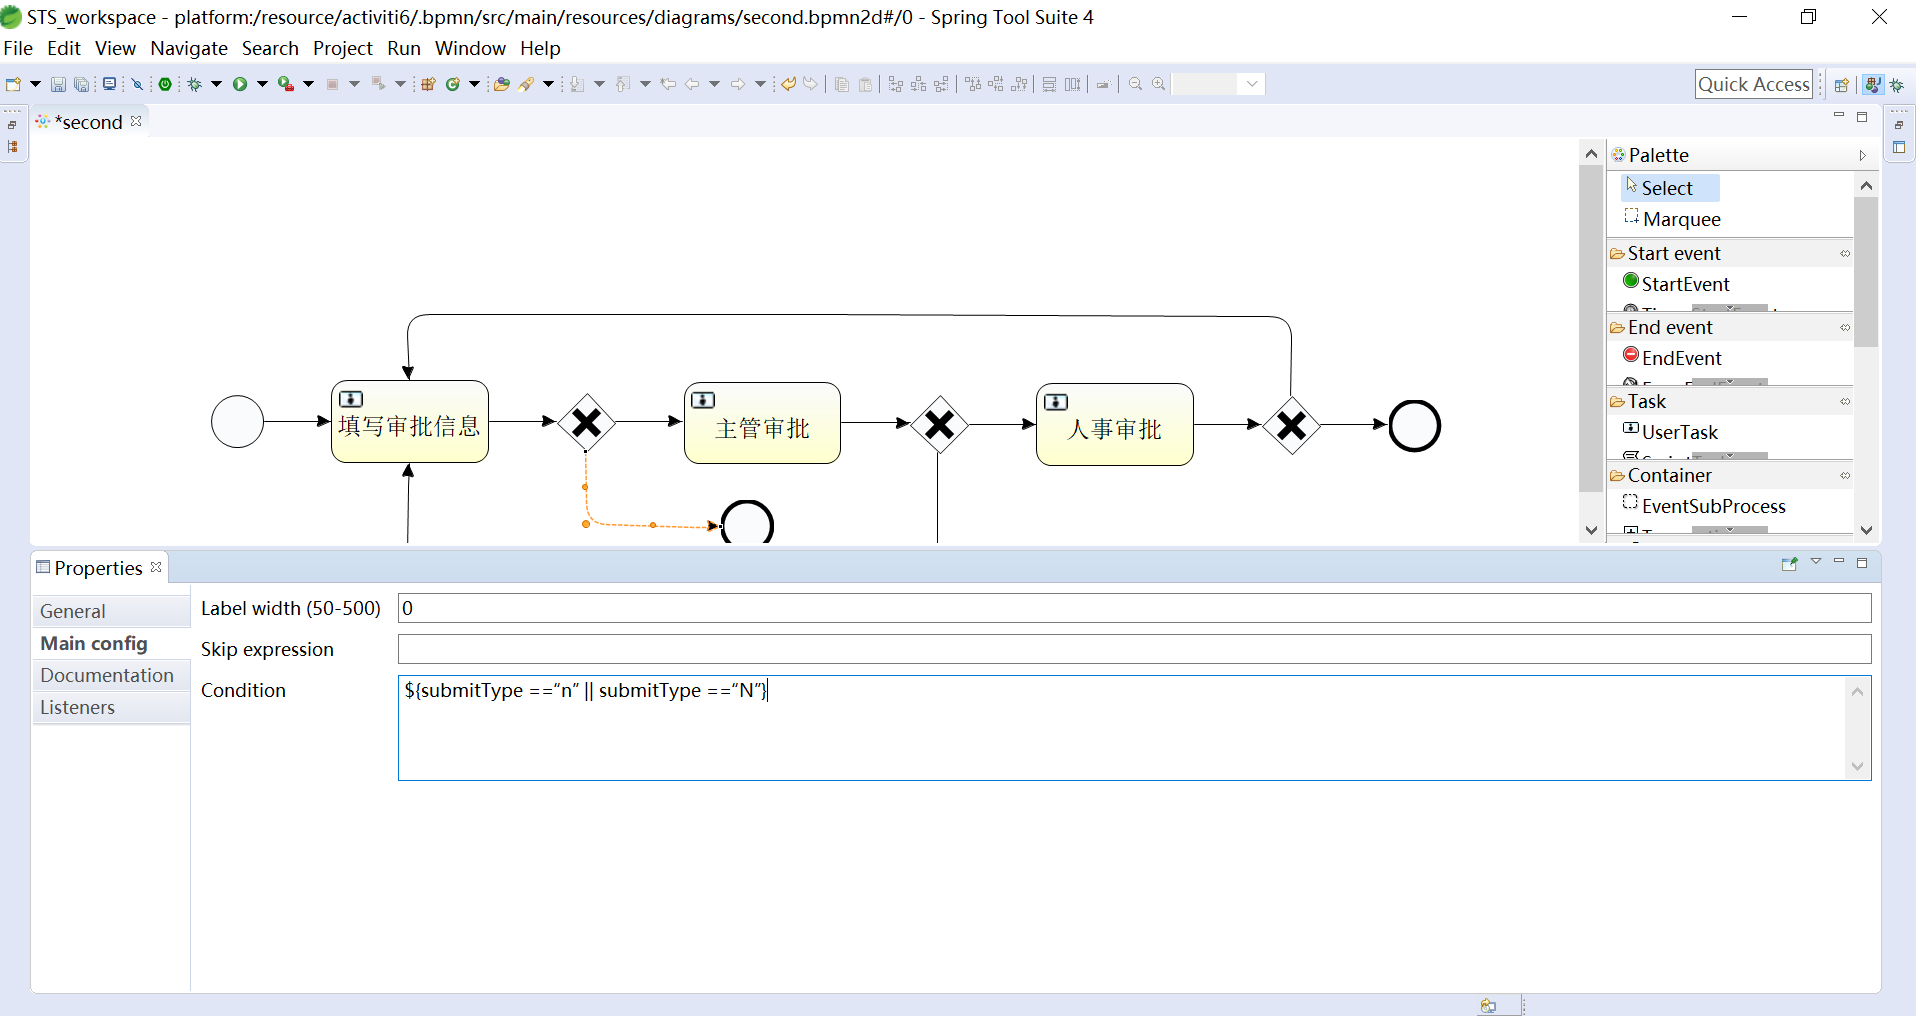Activate the Select palette tool
Screen dimensions: 1916x1016
[x=1668, y=187]
